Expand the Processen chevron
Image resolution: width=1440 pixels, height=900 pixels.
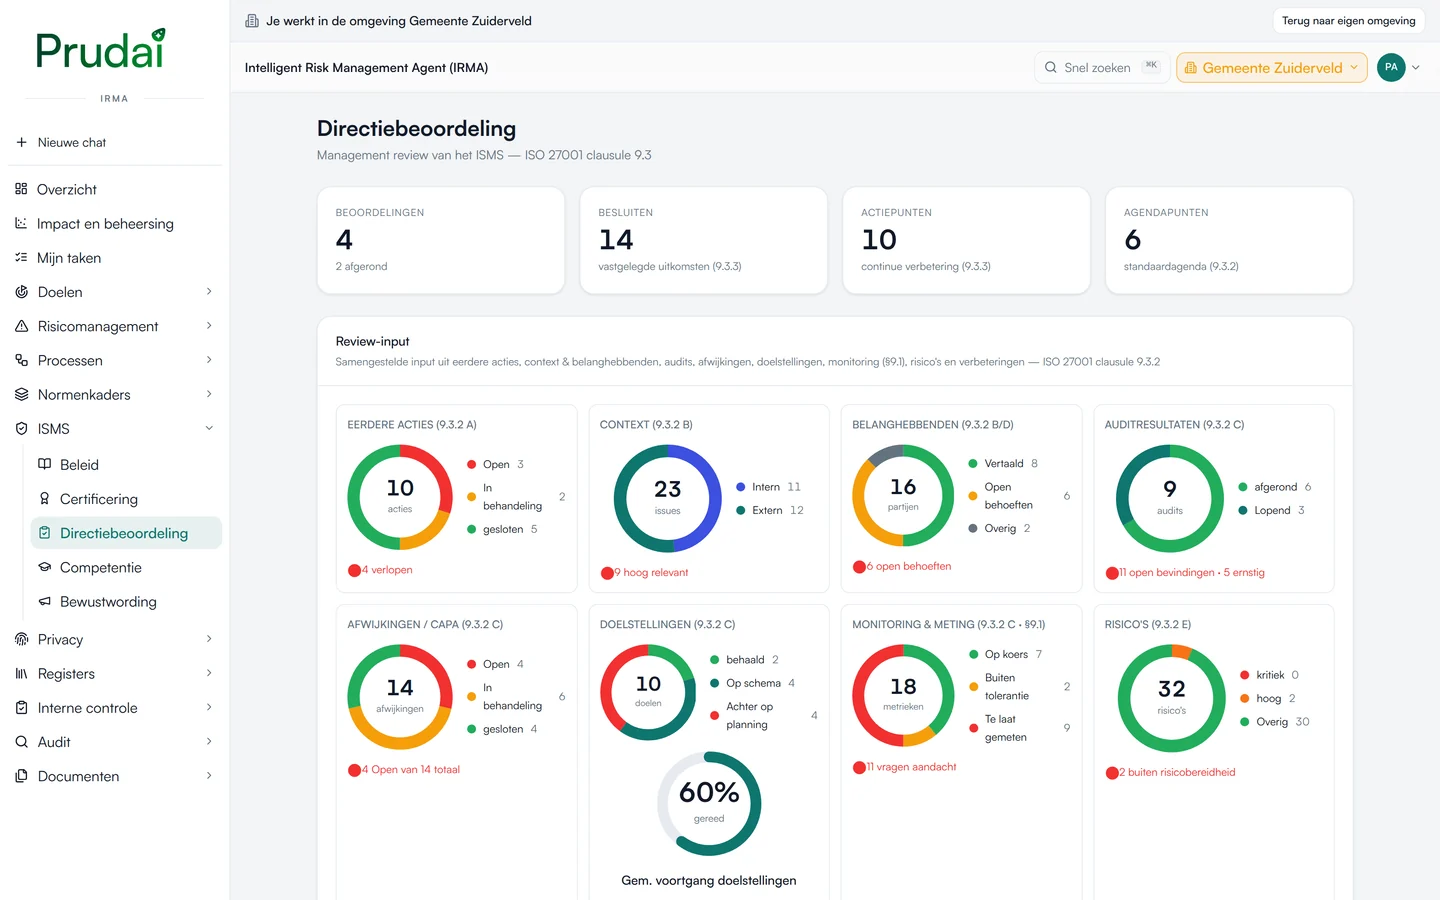pyautogui.click(x=209, y=360)
